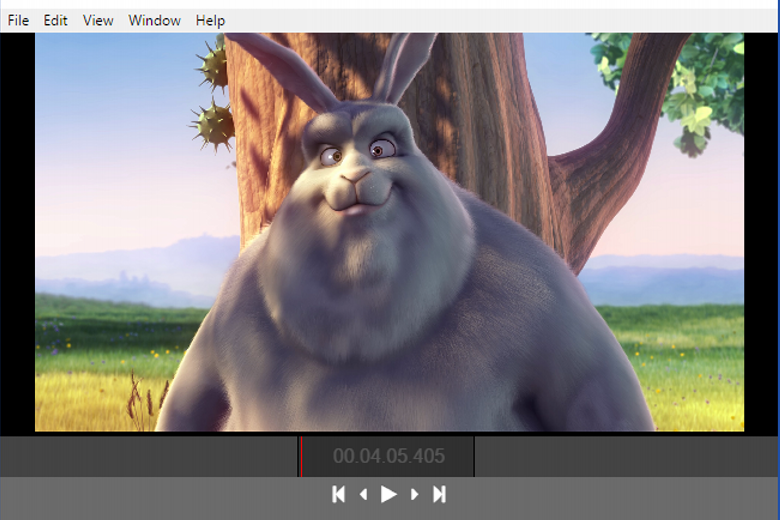Step forward one frame
This screenshot has width=780, height=520.
point(414,495)
